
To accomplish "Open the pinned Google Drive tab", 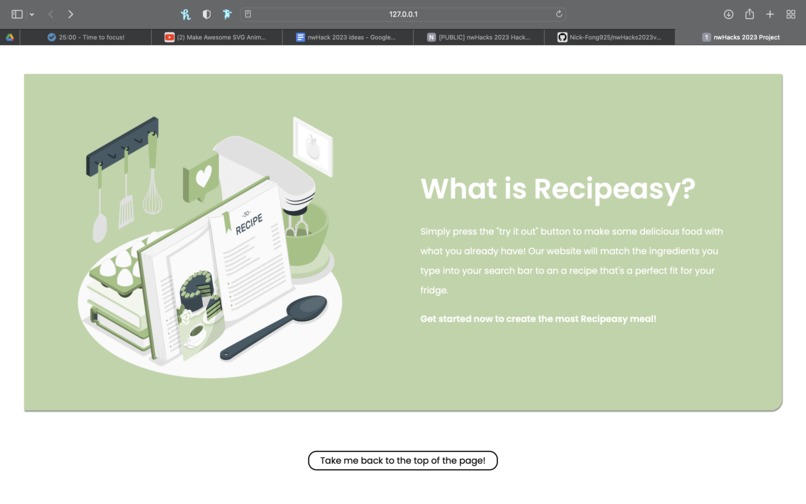I will (x=10, y=37).
